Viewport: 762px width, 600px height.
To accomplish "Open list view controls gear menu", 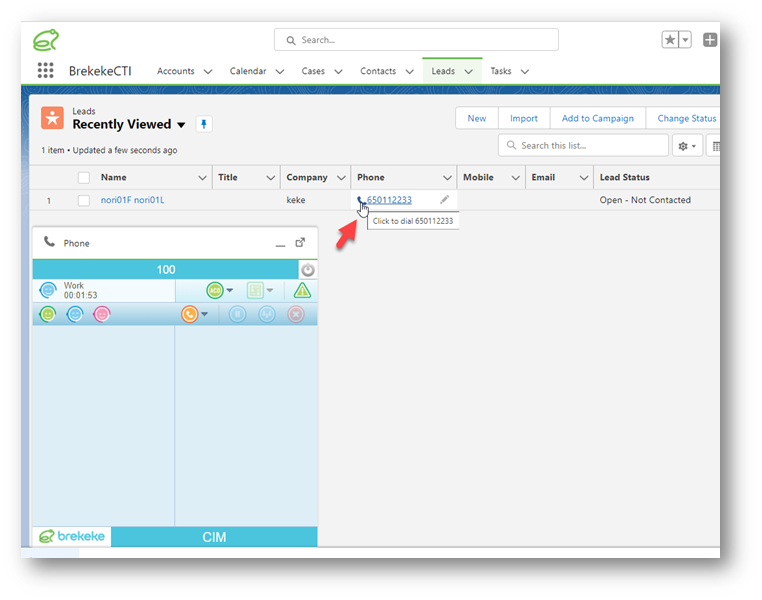I will click(687, 146).
